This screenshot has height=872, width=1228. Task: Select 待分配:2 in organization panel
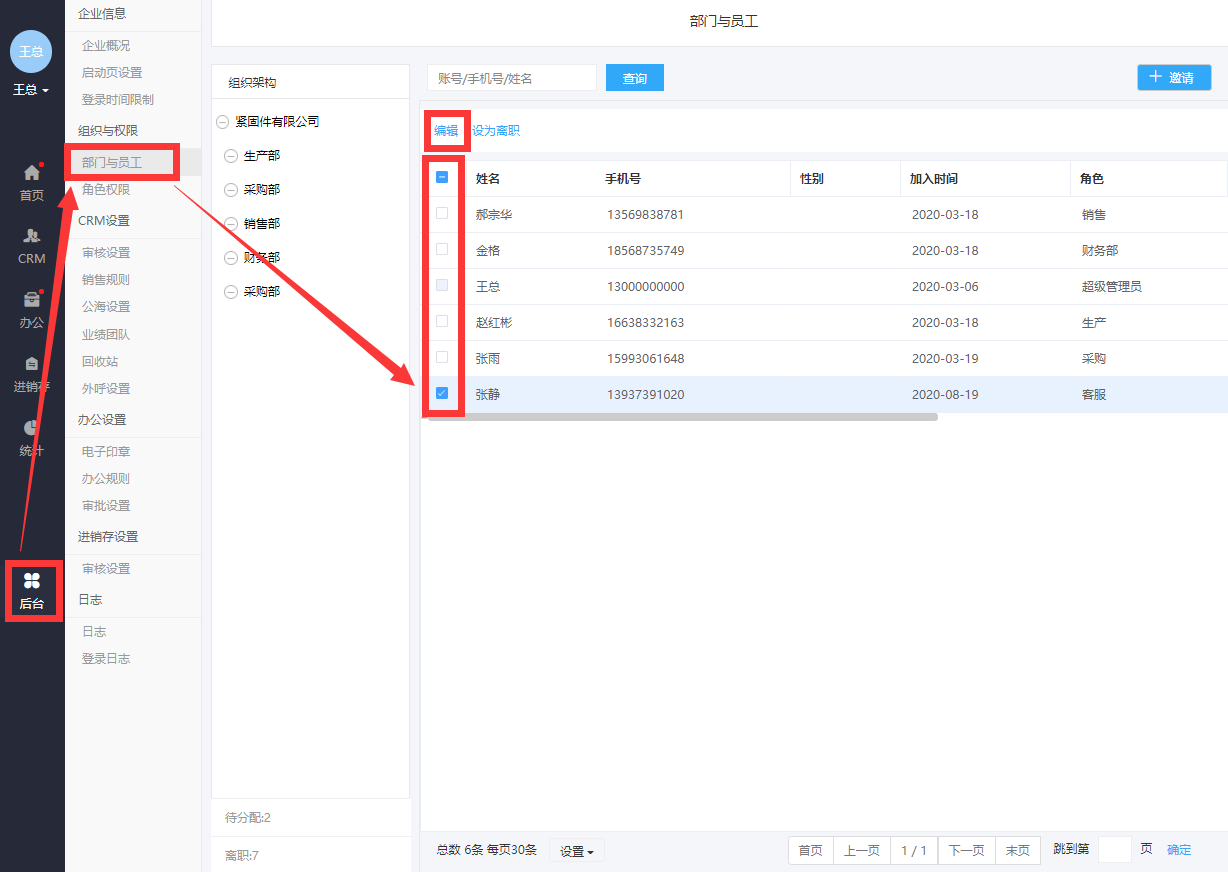tap(248, 818)
